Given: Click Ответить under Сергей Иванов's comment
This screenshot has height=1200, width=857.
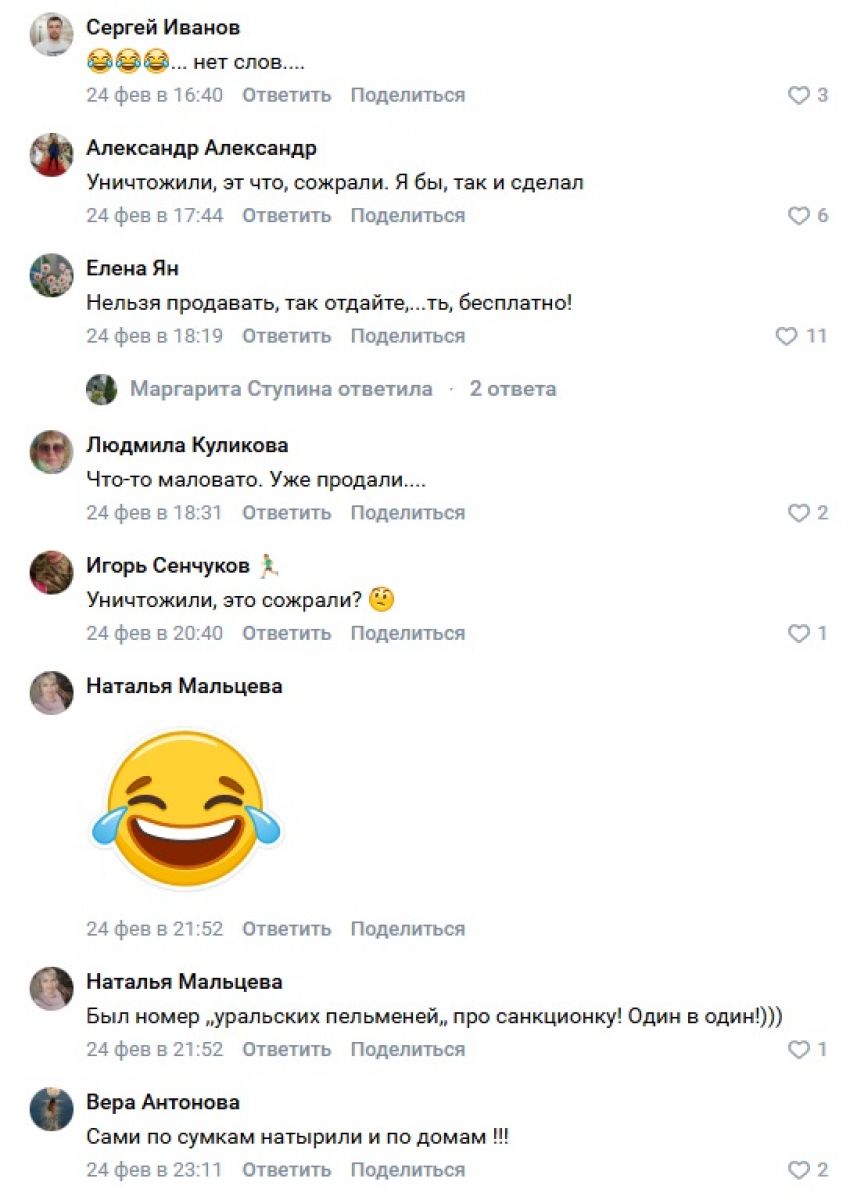Looking at the screenshot, I should [286, 96].
